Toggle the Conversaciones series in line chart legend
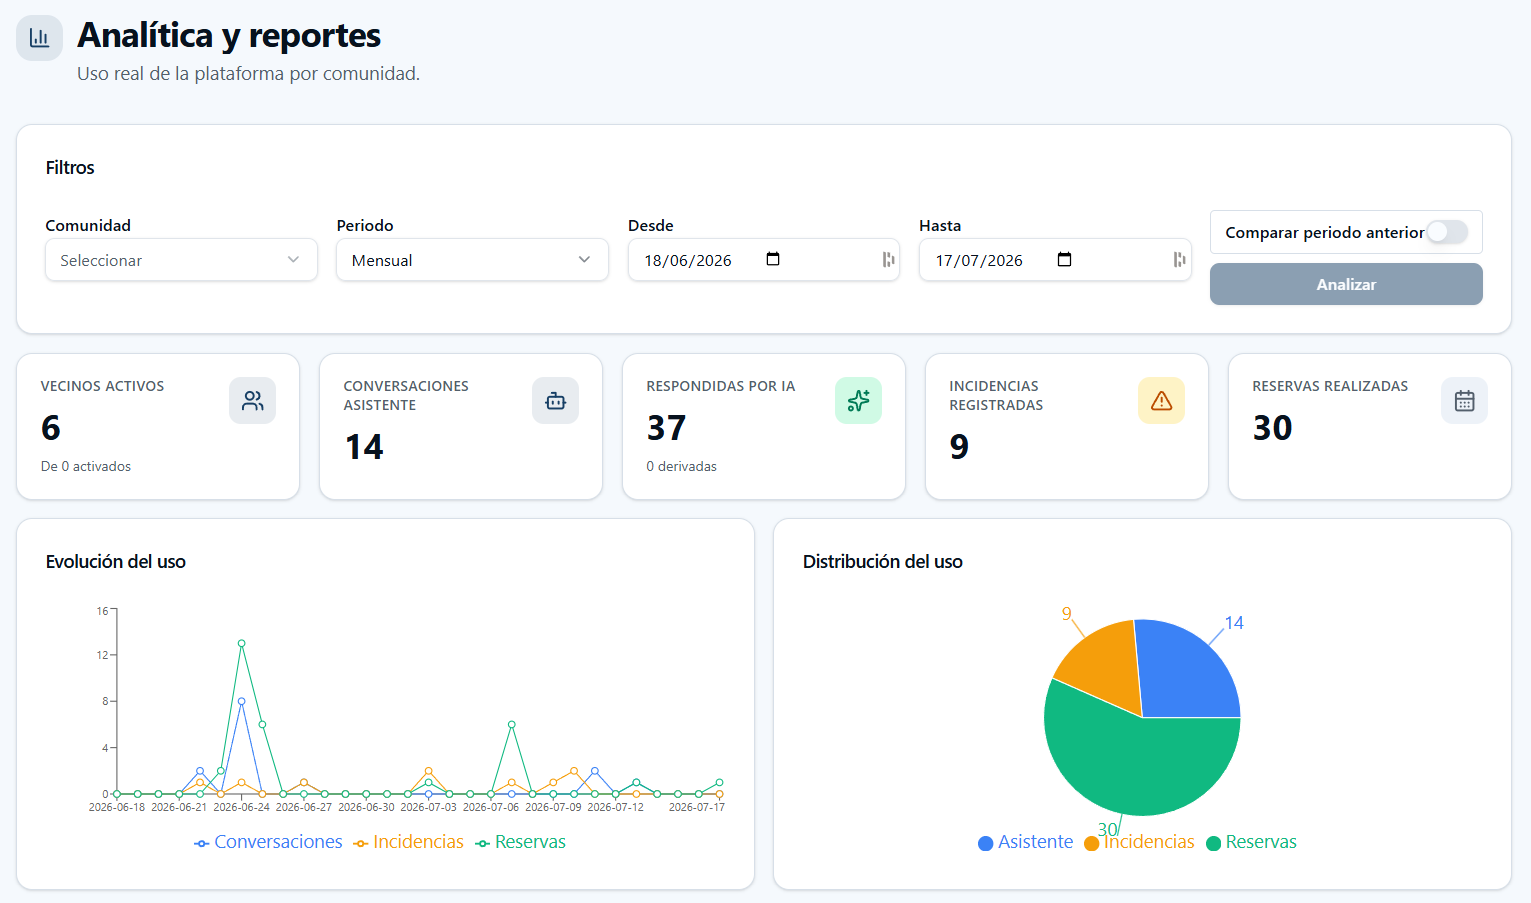Screen dimensions: 1531x903 click(268, 842)
